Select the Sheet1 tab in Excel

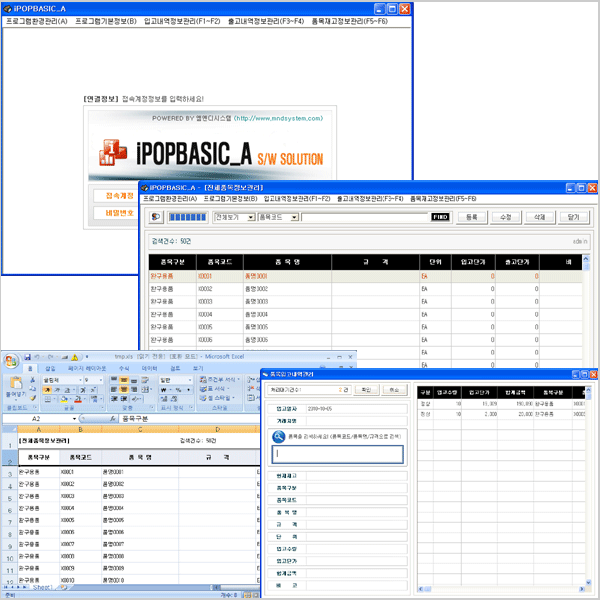[42, 587]
